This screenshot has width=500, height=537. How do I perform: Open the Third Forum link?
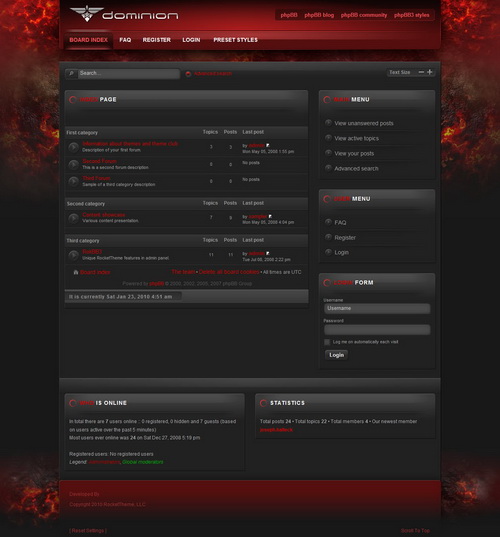[x=96, y=178]
